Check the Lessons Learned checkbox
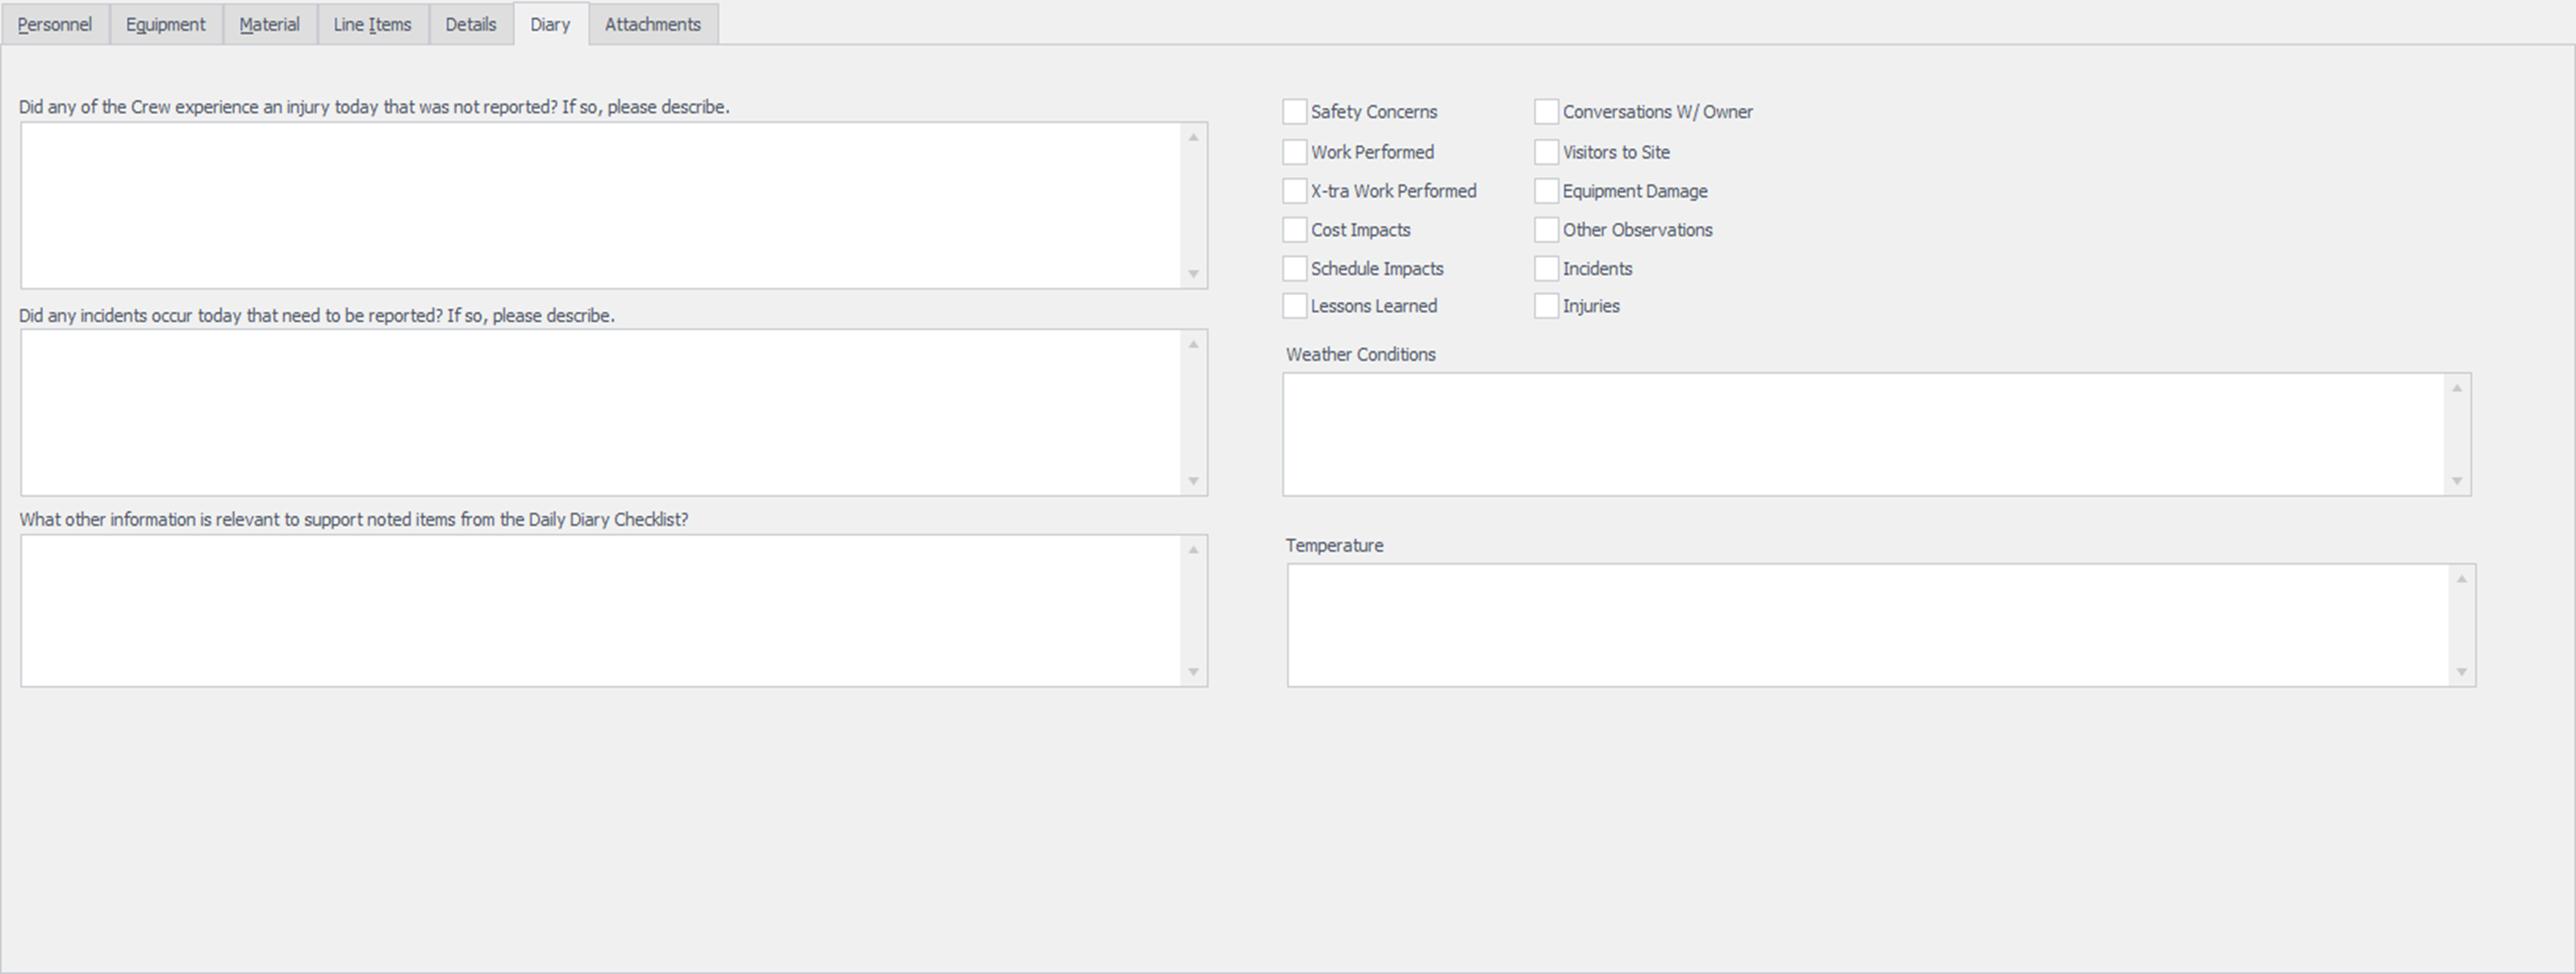 [1295, 306]
